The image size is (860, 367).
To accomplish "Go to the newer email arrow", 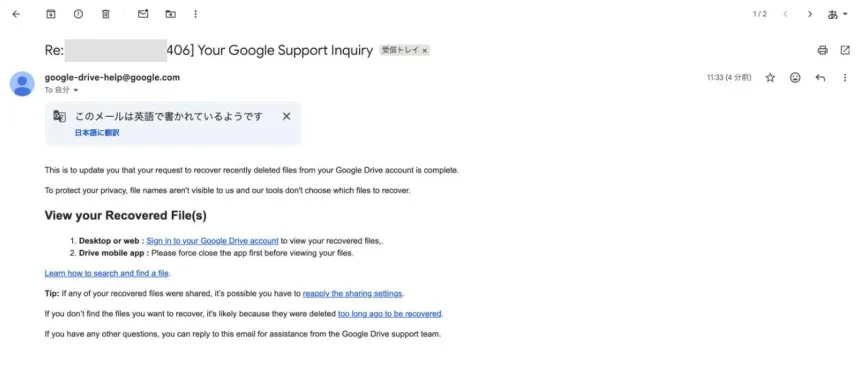I will pos(785,14).
